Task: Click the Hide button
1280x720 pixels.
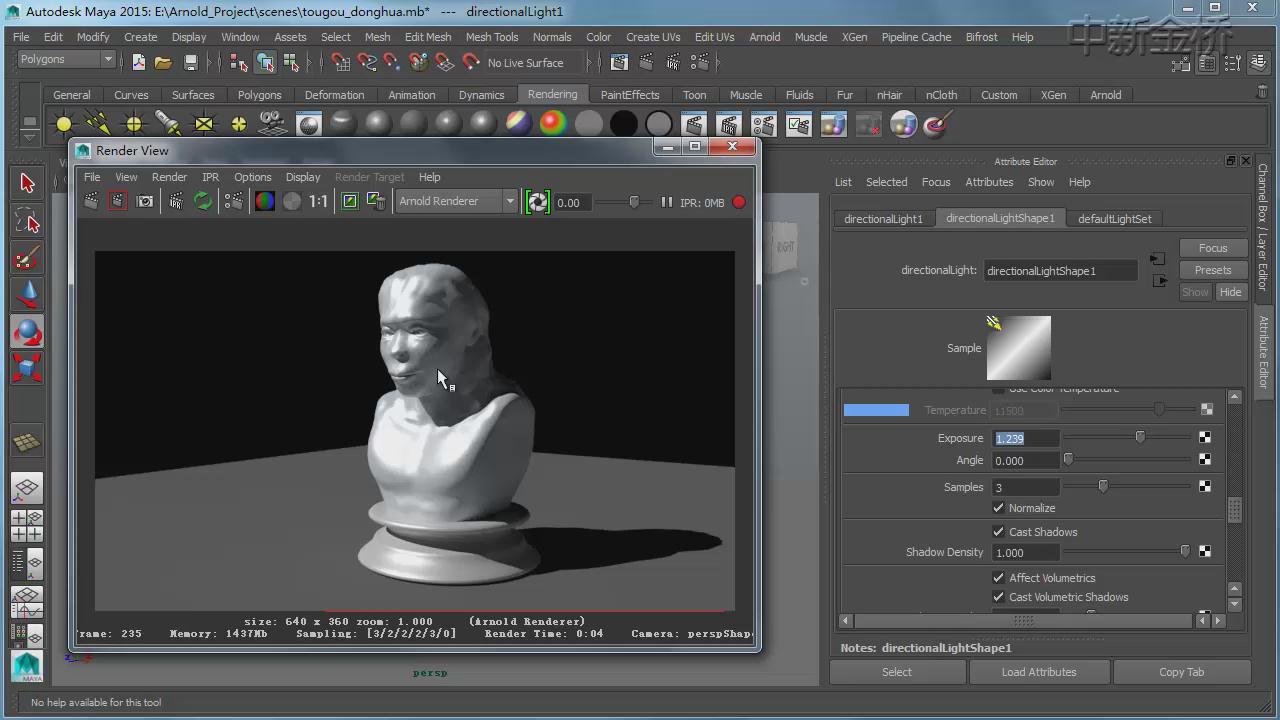Action: (x=1230, y=292)
